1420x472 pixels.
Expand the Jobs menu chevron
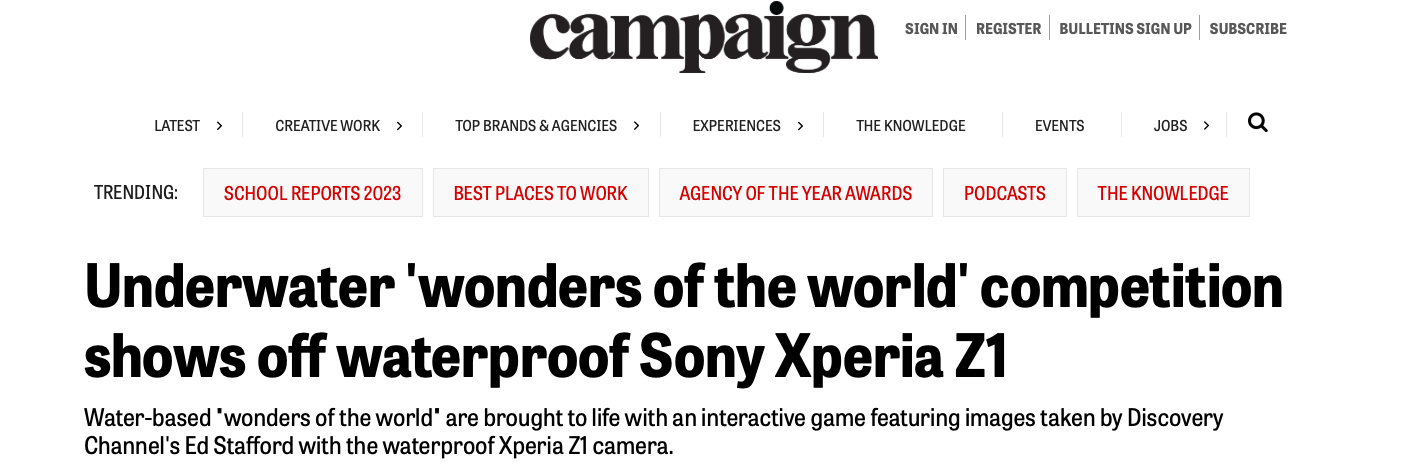click(x=1206, y=126)
